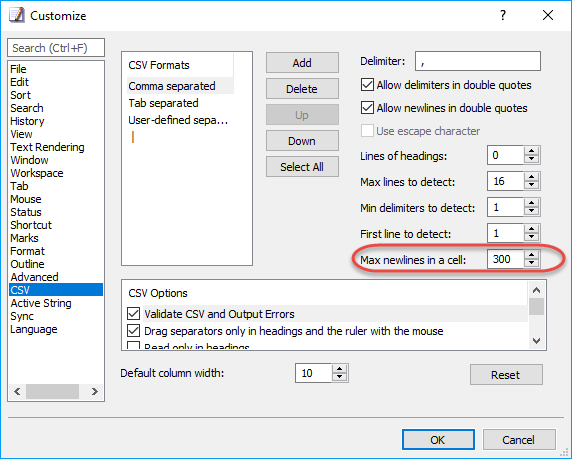Increase Min delimiters to detect value

[532, 203]
